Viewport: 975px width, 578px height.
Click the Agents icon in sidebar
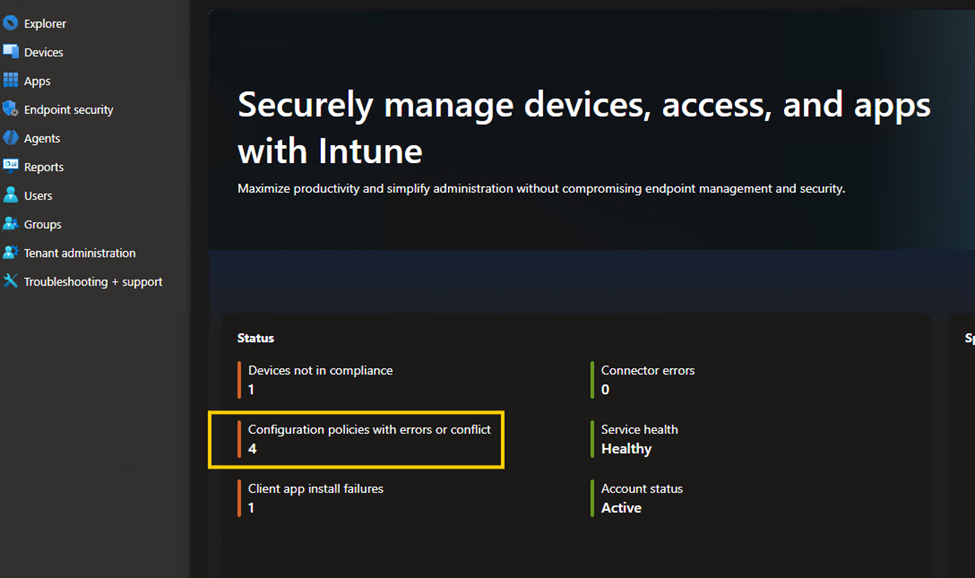tap(11, 138)
